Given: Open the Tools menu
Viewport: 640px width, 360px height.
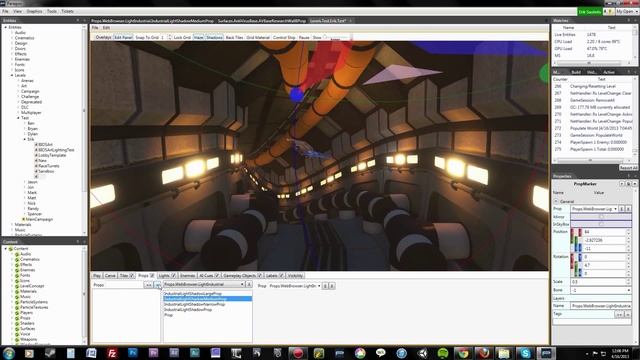Looking at the screenshot, I should [51, 11].
